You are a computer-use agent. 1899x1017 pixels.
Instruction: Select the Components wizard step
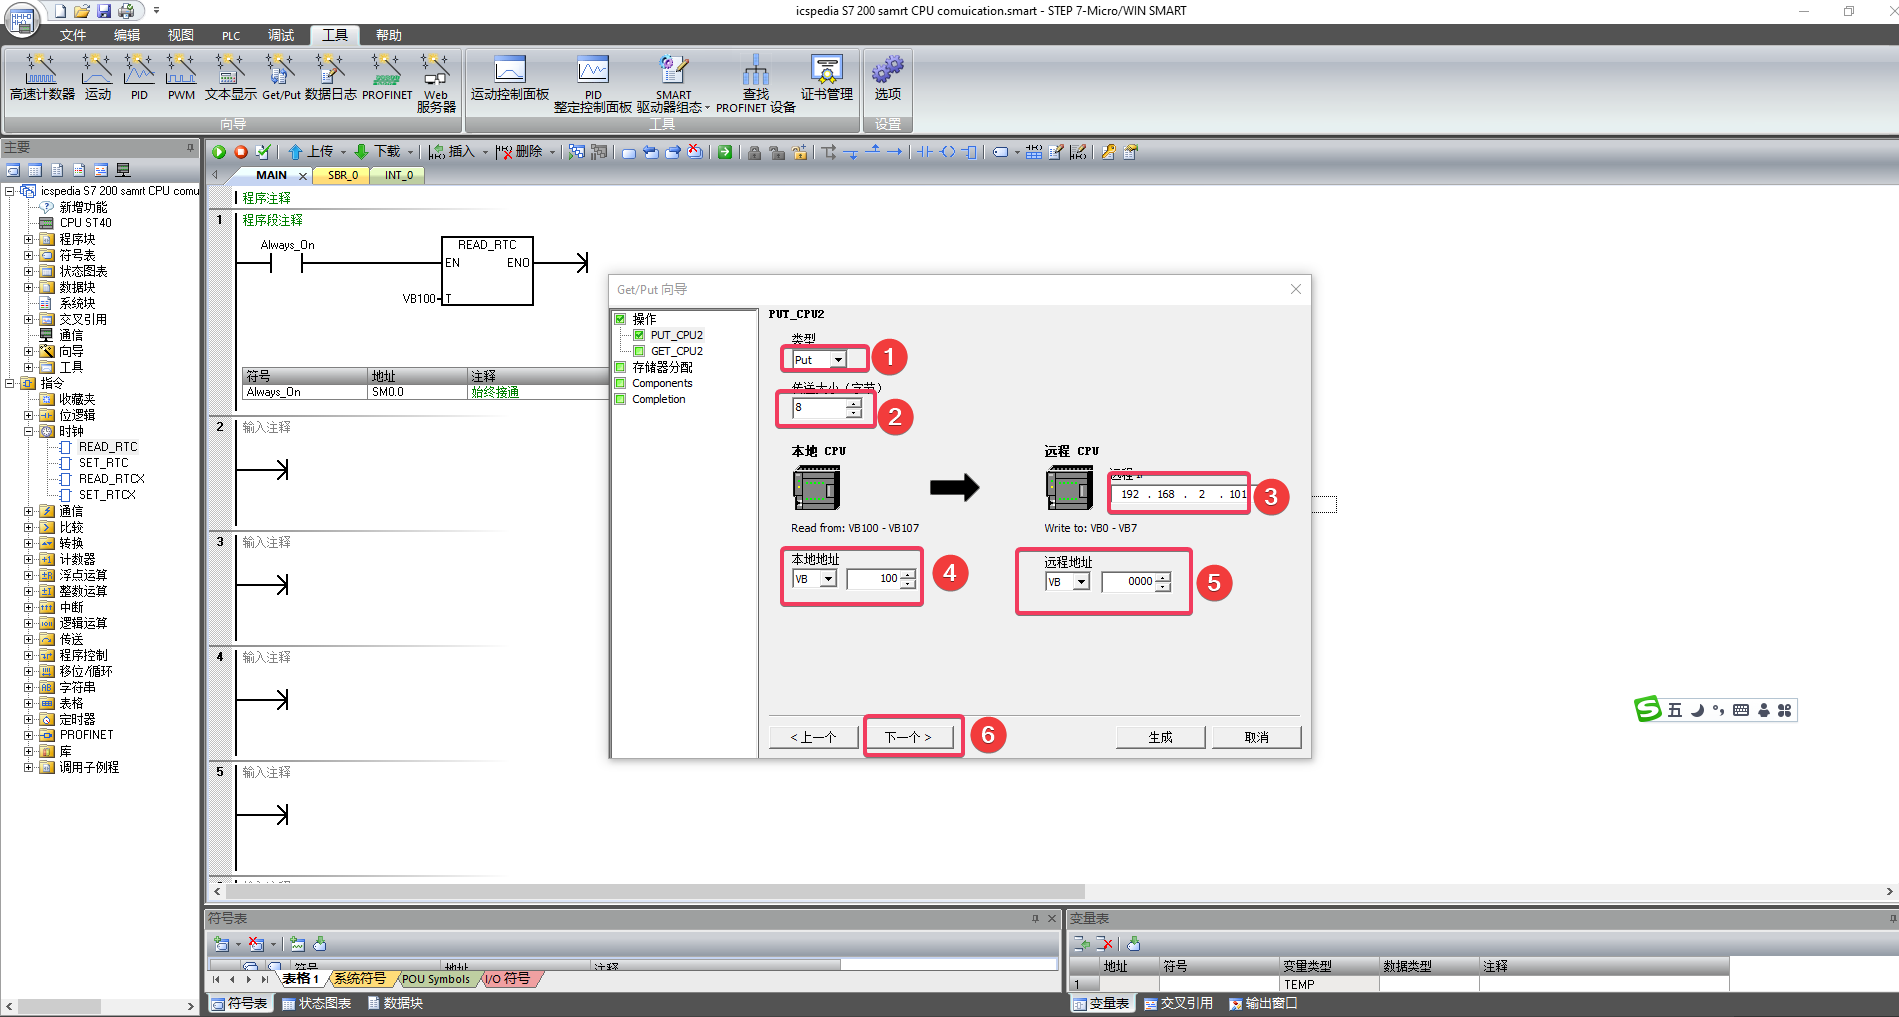click(x=662, y=383)
